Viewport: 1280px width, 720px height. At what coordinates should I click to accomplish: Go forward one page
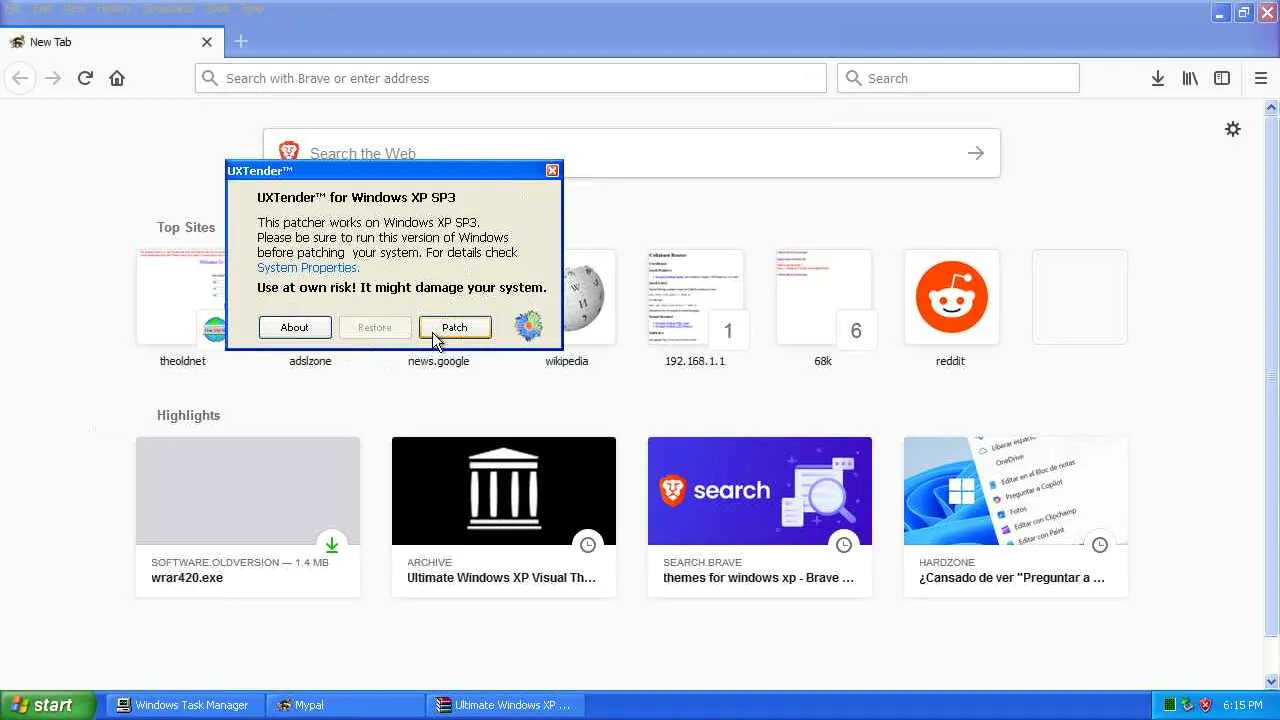pos(53,78)
